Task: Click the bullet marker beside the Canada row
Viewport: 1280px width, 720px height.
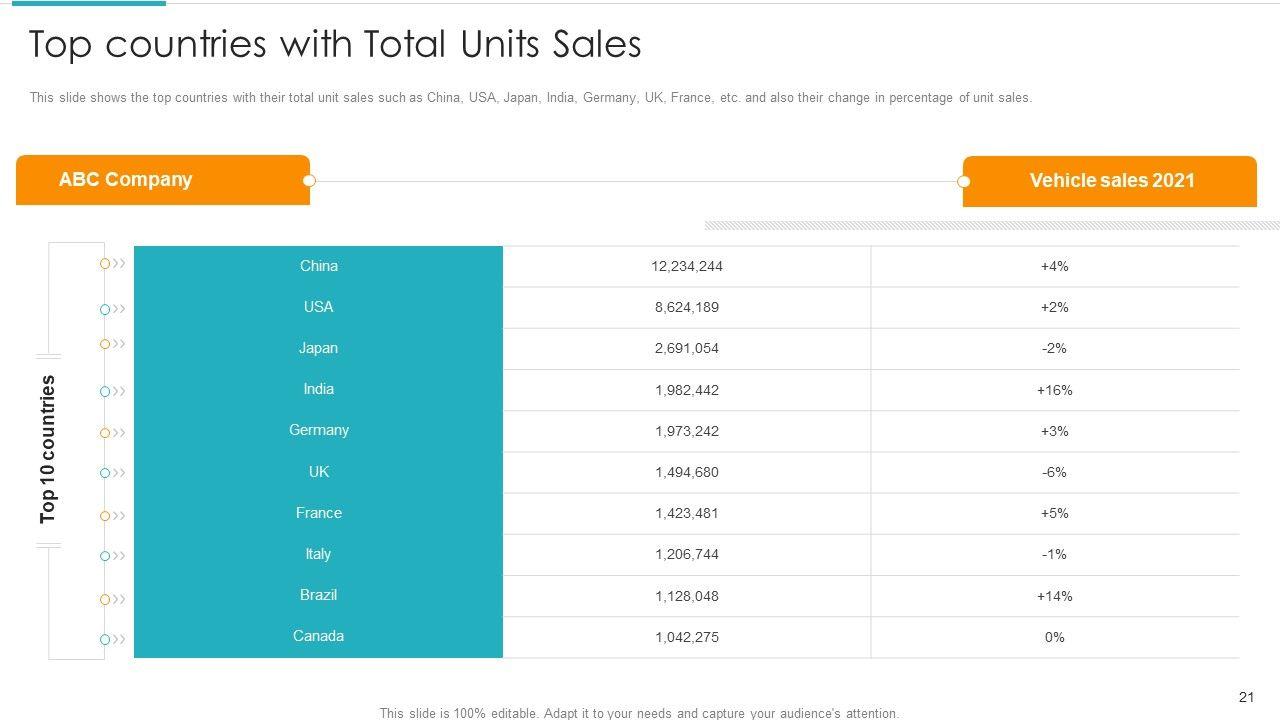Action: point(105,640)
